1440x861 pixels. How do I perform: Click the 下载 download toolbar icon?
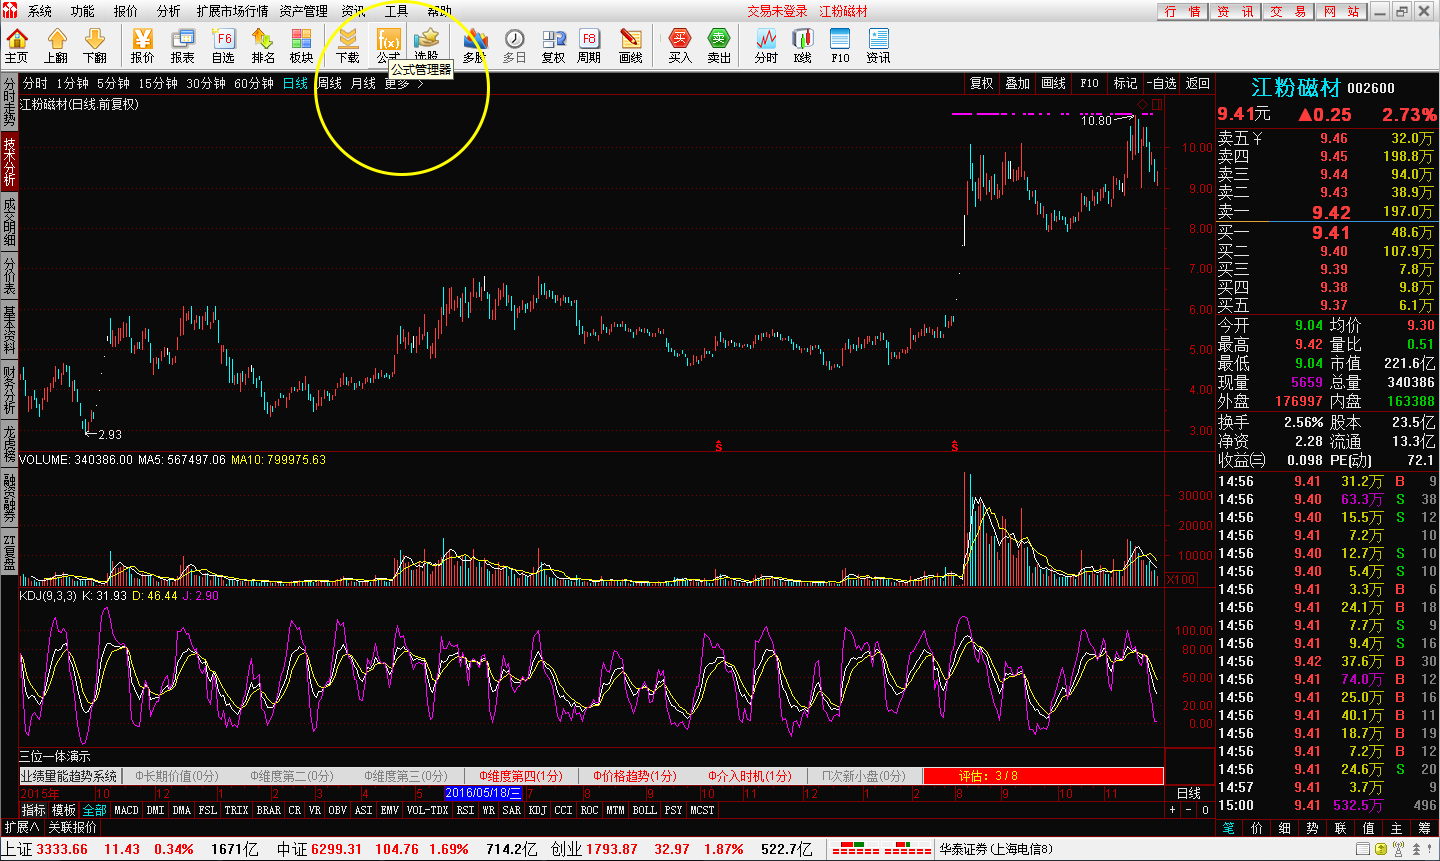click(347, 45)
